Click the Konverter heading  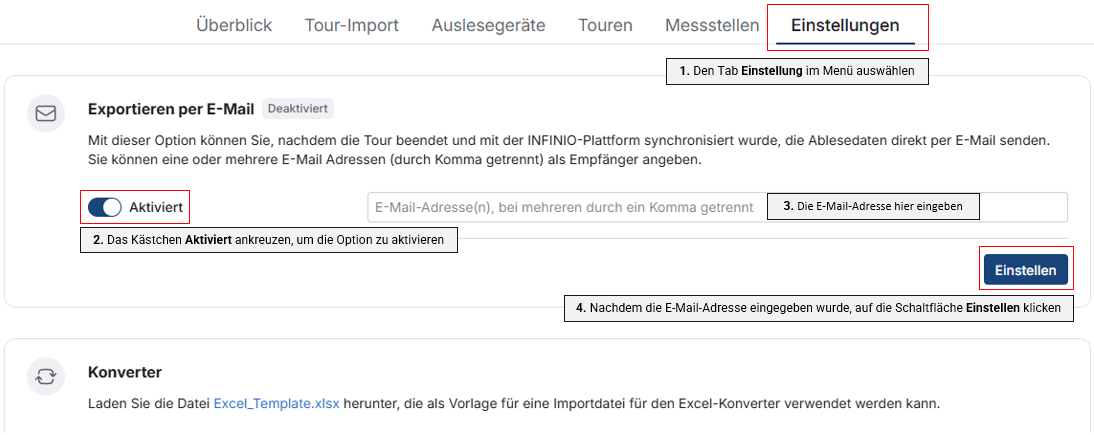coord(125,373)
